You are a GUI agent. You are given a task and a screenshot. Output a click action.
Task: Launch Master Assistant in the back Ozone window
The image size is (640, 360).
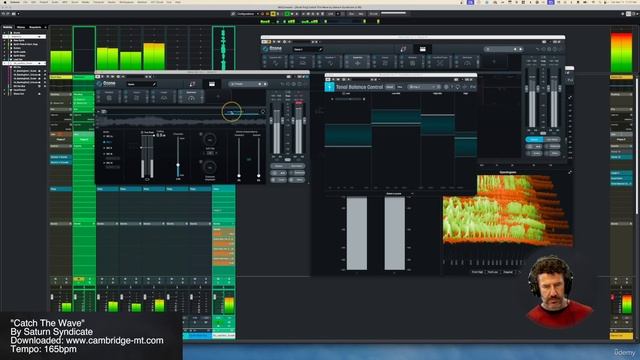coord(403,49)
